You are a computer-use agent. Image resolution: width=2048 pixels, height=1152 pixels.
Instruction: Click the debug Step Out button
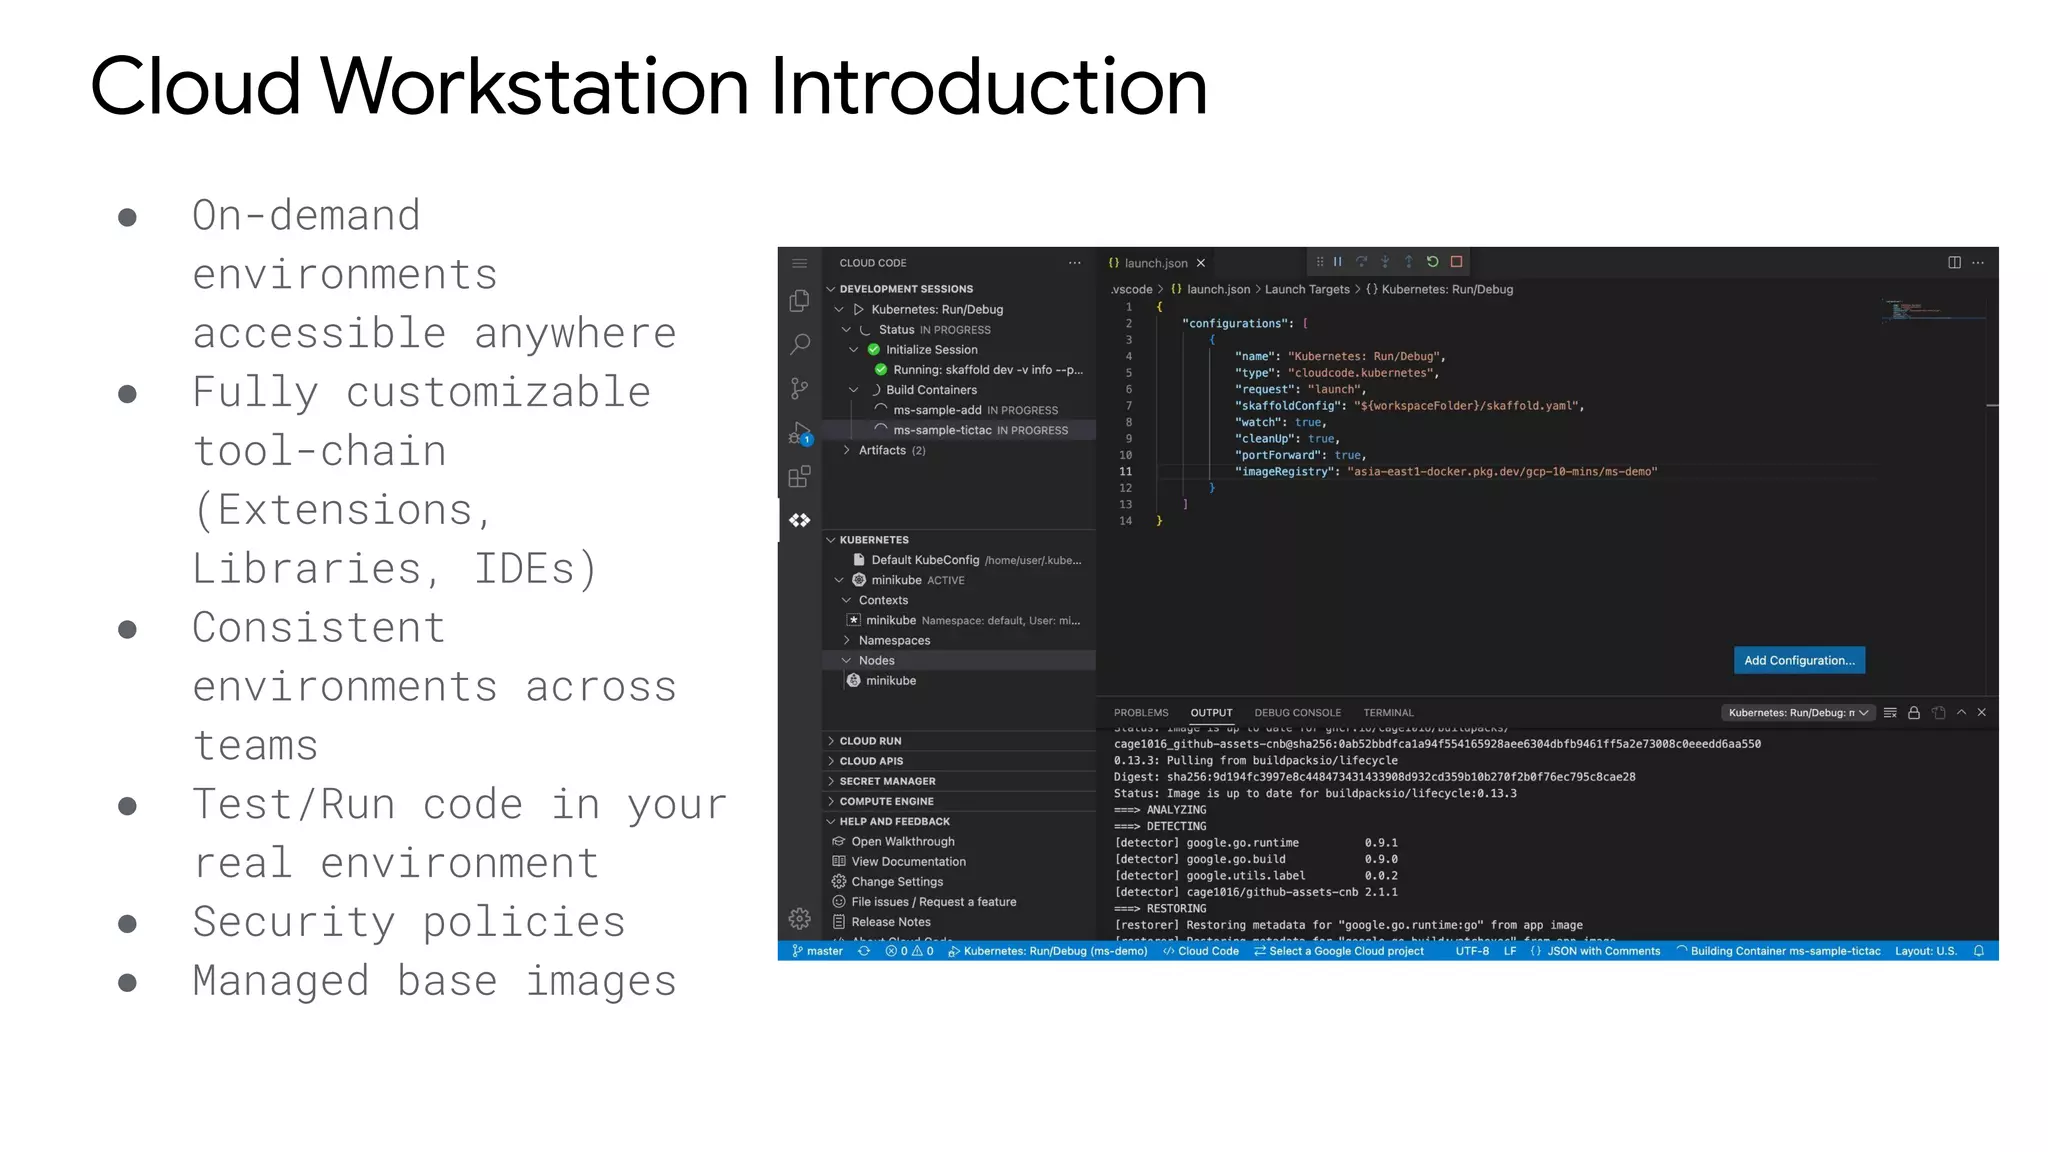tap(1408, 262)
